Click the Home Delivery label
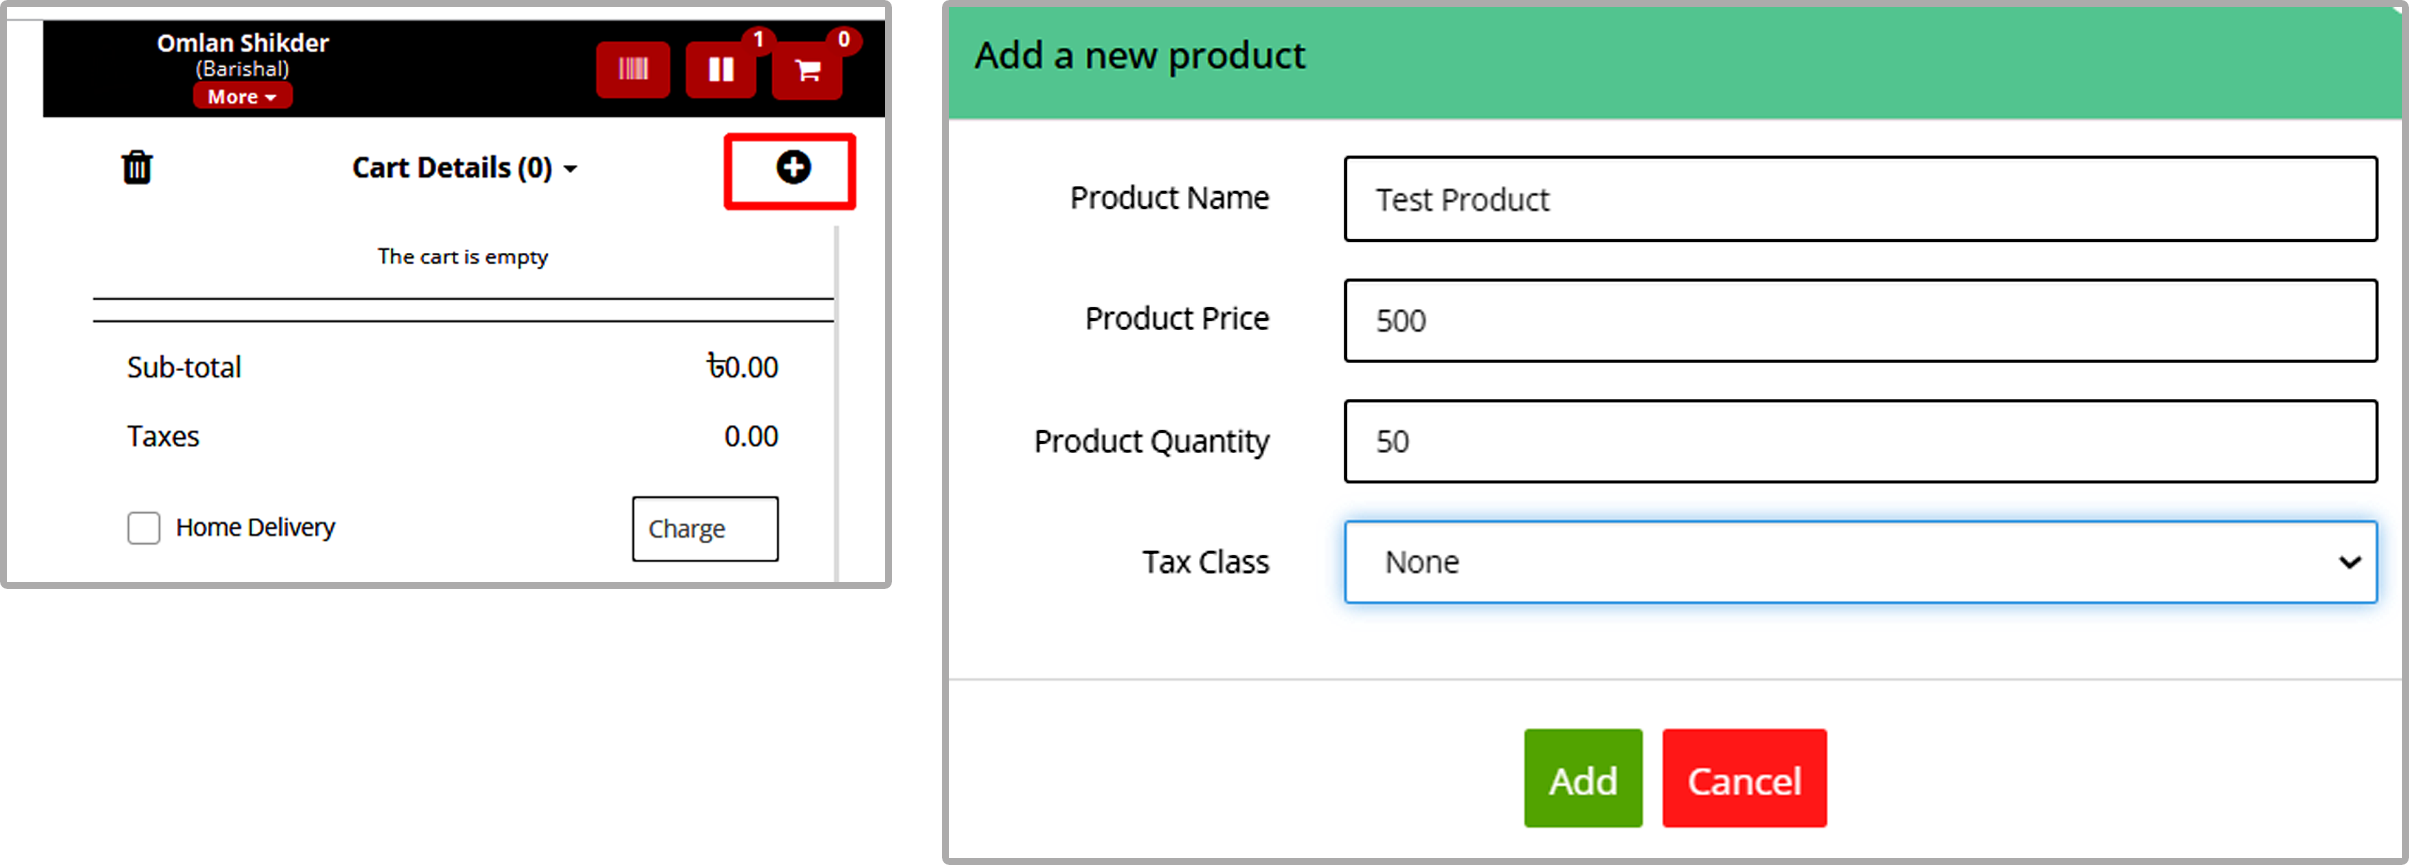Screen dimensions: 2409x865 (255, 527)
